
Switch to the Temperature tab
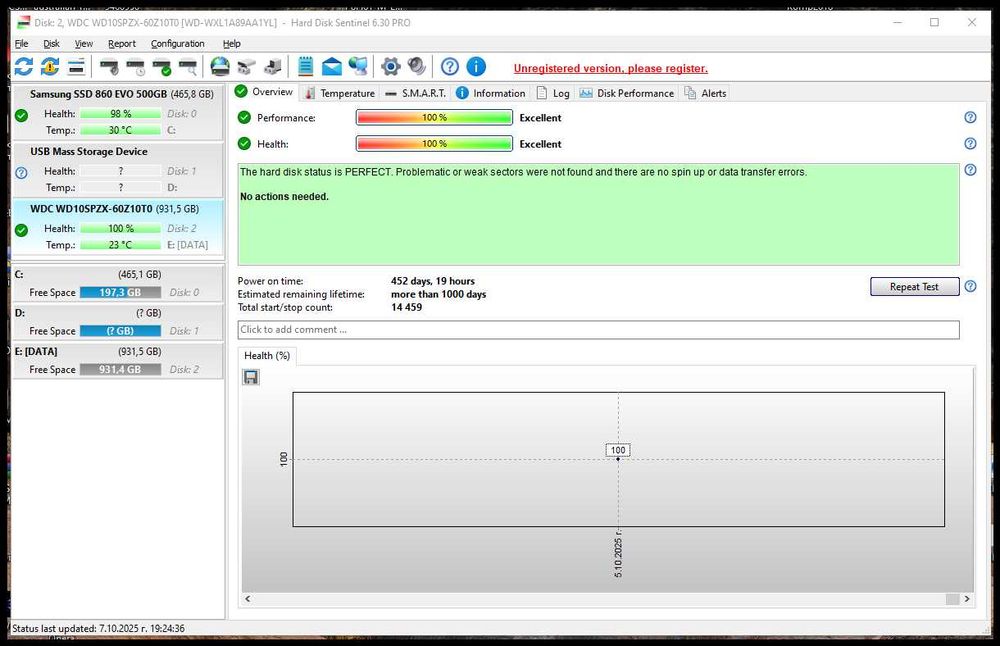(340, 93)
